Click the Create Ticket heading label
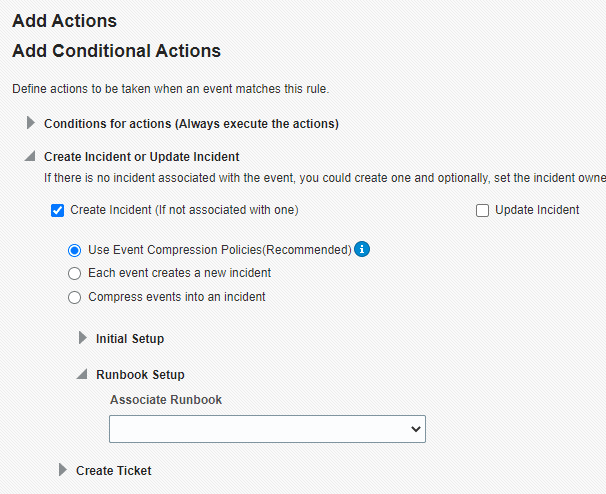The width and height of the screenshot is (606, 494). (114, 470)
